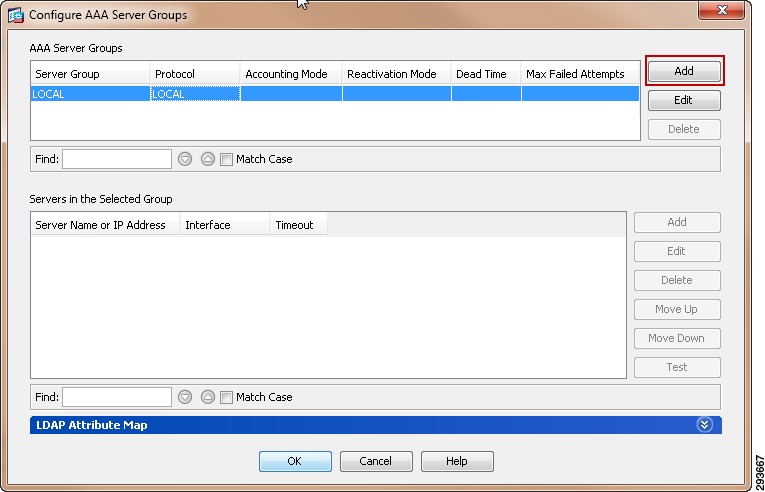Viewport: 765px width, 492px height.
Task: Enable Match Case for servers search
Action: pos(226,397)
